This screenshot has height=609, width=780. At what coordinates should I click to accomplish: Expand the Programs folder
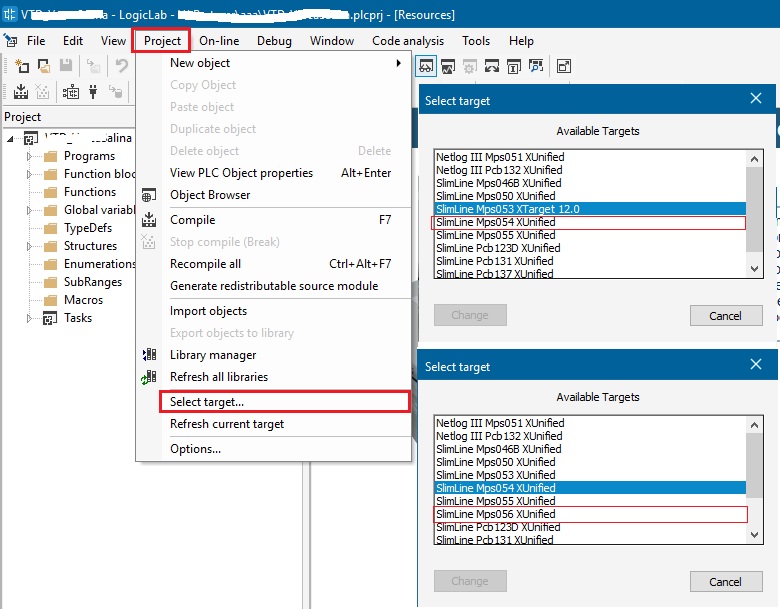pos(29,156)
